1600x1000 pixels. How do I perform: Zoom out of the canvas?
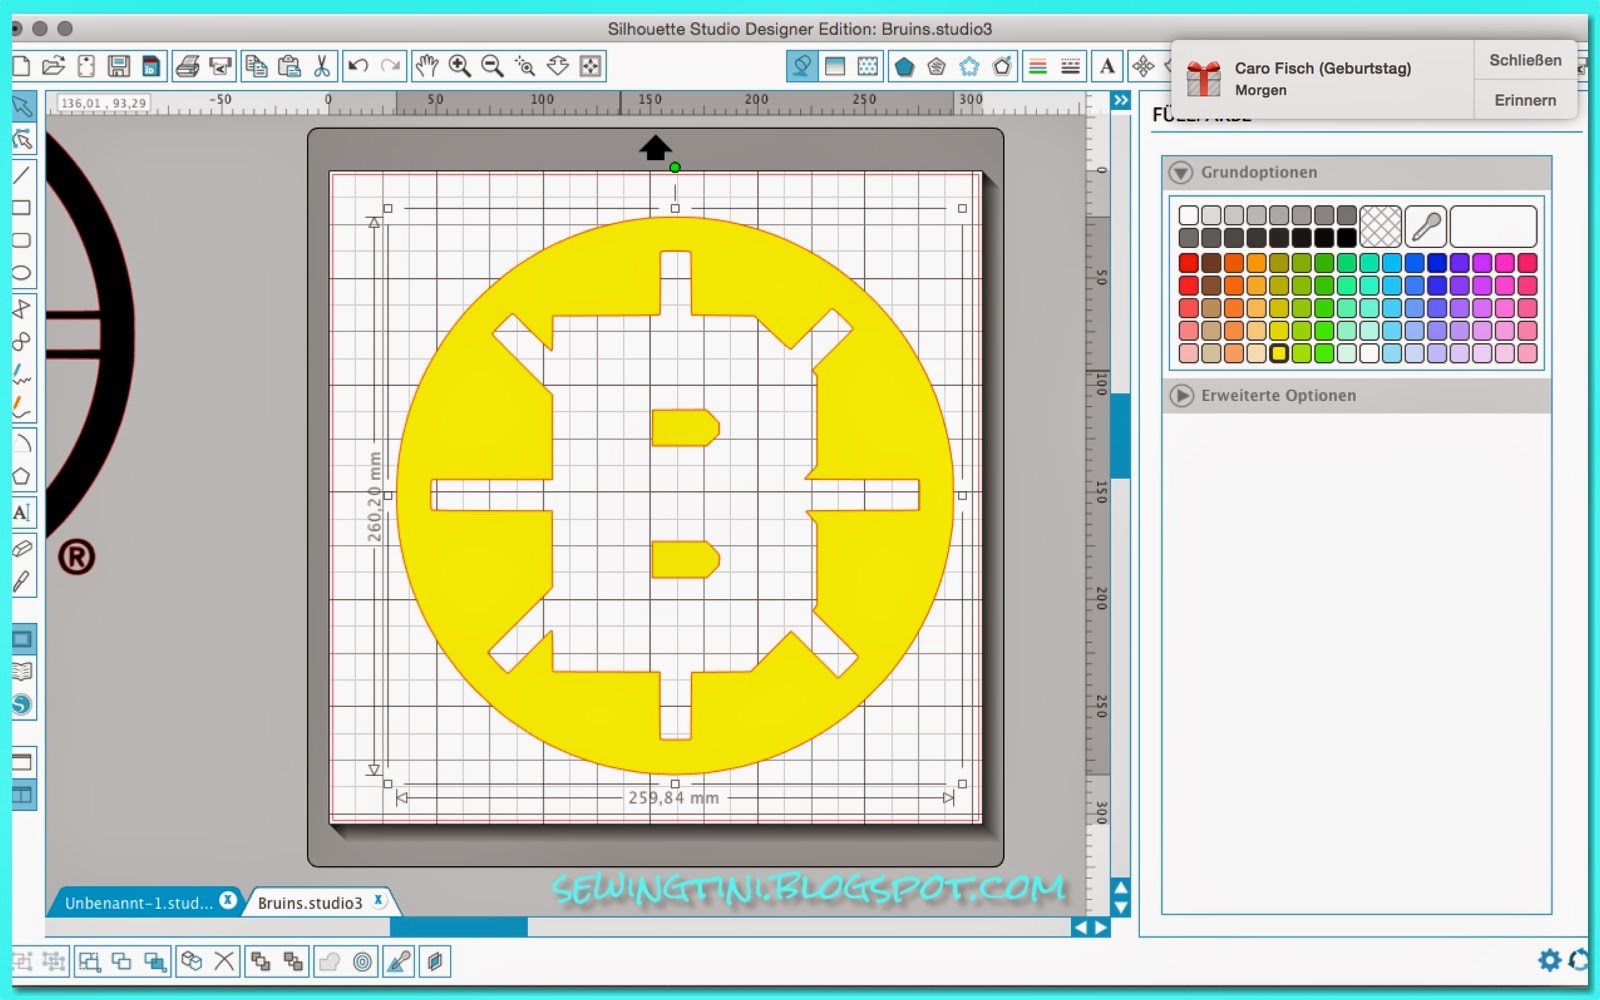(x=492, y=66)
